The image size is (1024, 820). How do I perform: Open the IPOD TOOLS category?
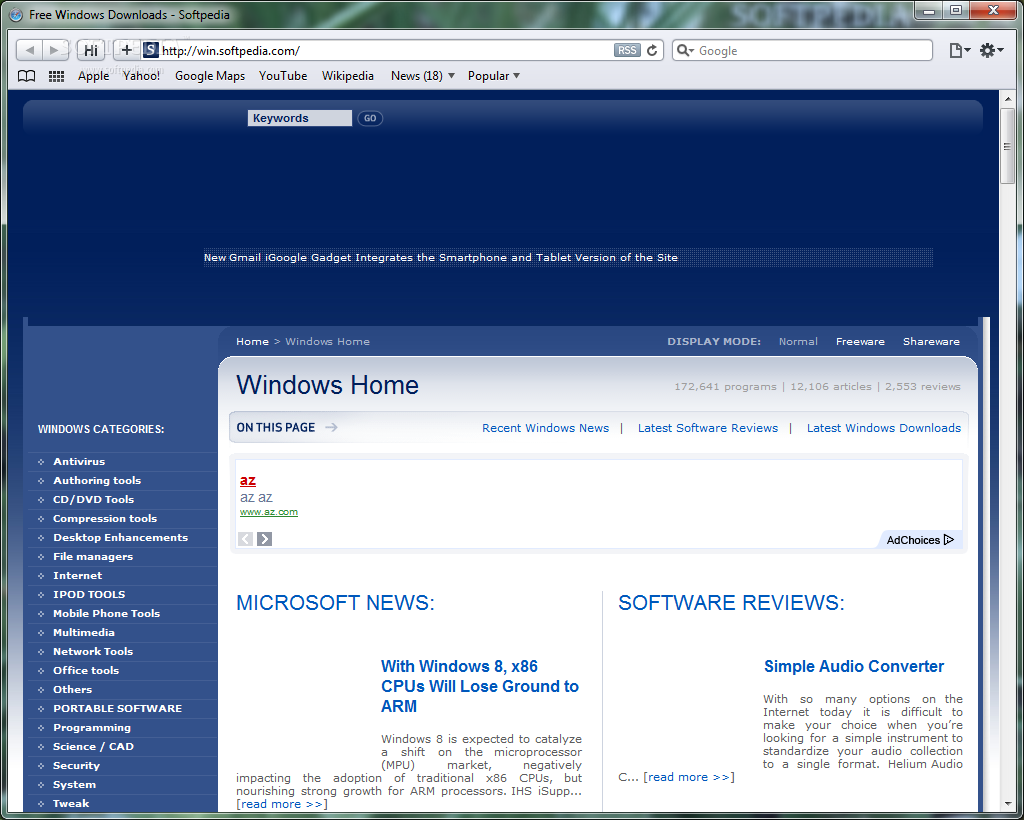89,594
